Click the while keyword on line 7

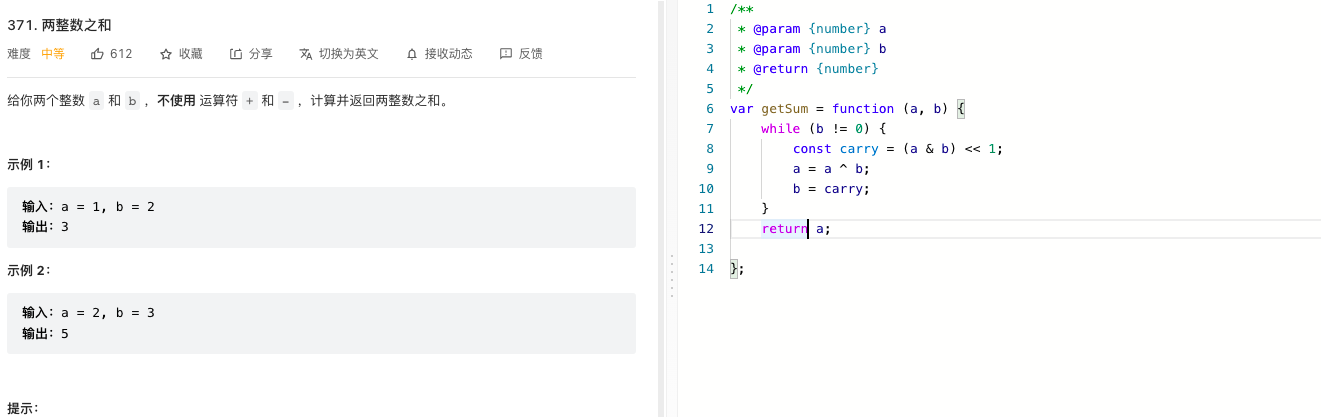coord(781,129)
